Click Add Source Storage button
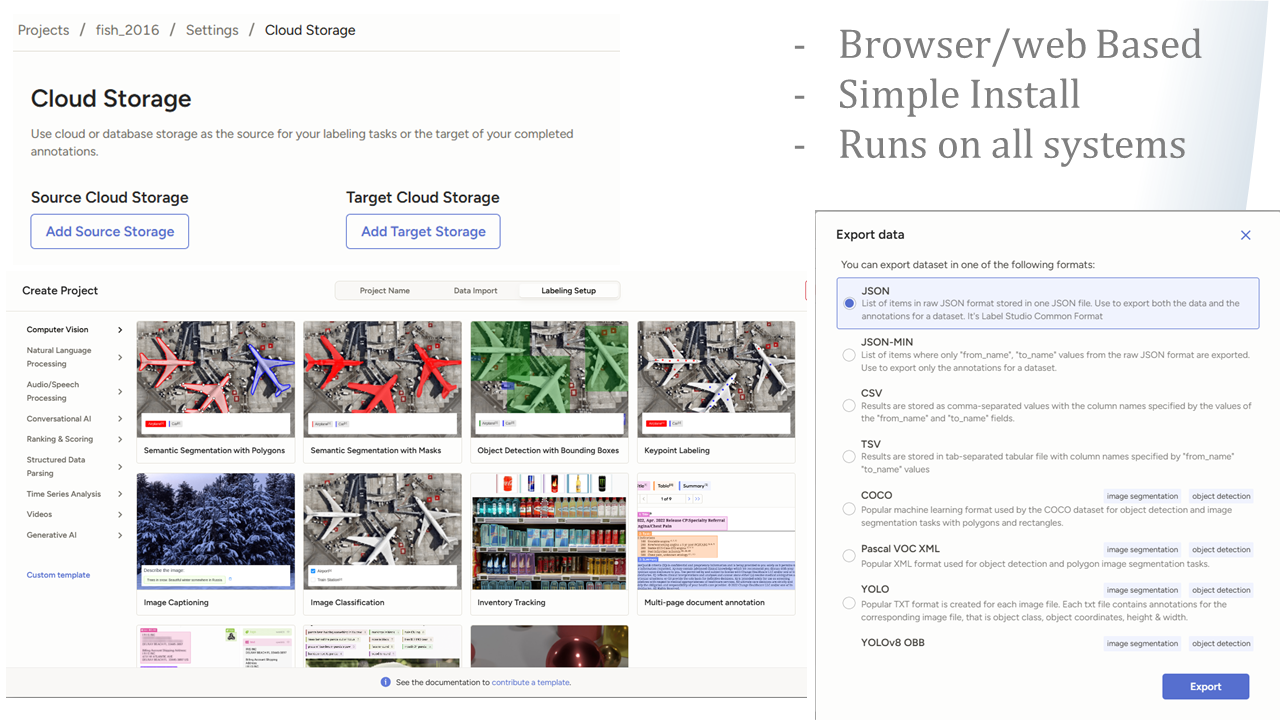The height and width of the screenshot is (720, 1280). (110, 231)
